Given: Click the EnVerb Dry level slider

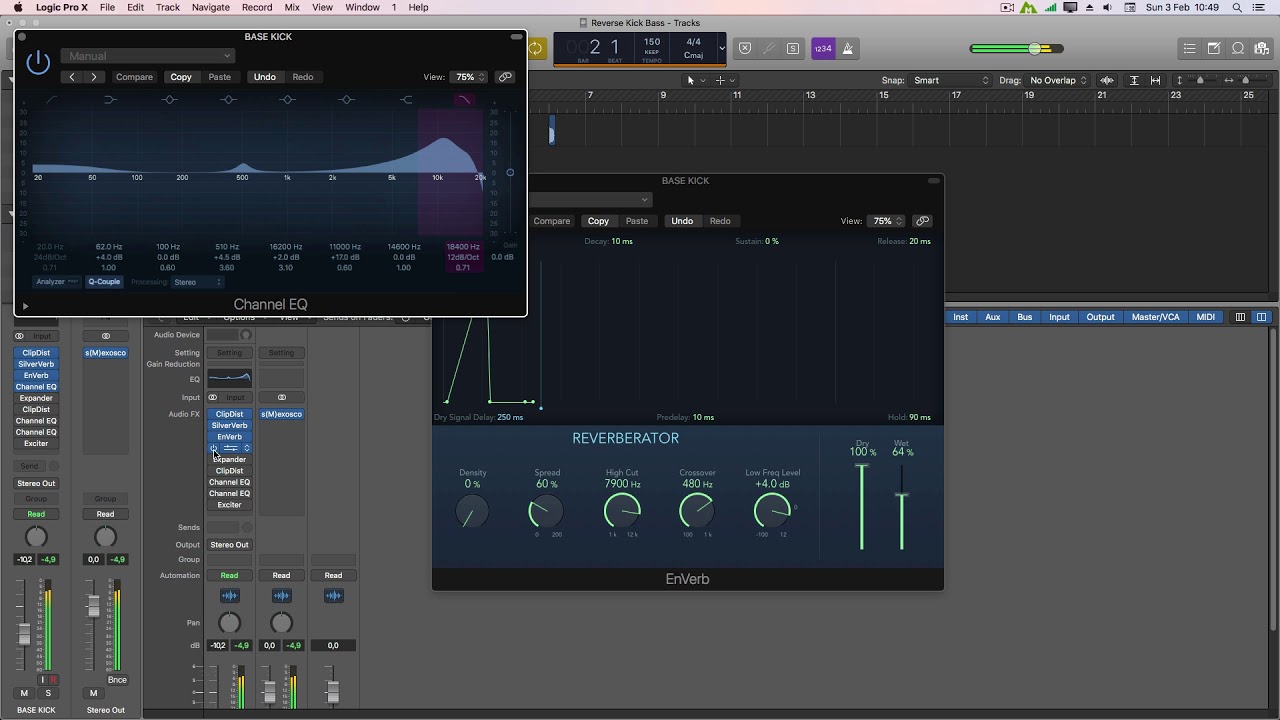Looking at the screenshot, I should pyautogui.click(x=862, y=505).
